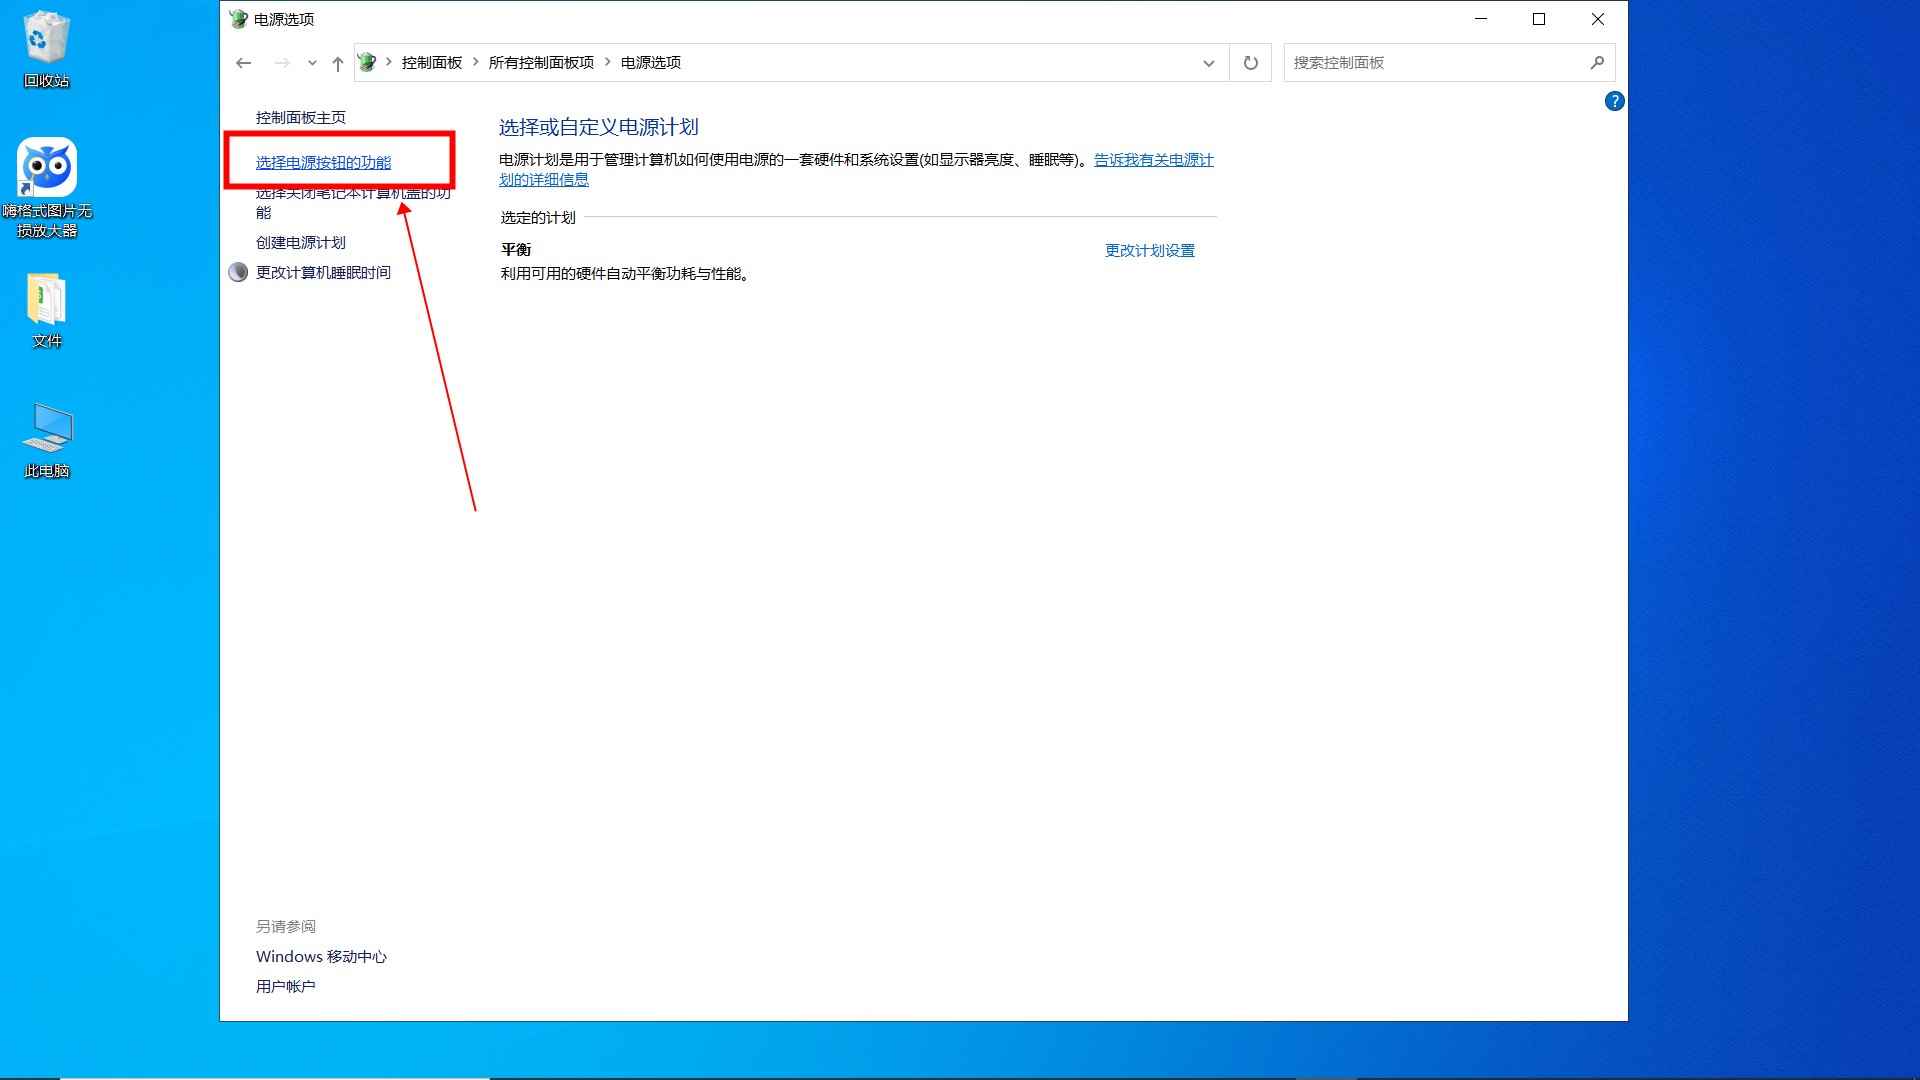Screen dimensions: 1920x1080
Task: Launch 嗨格式图片无损放大器 app
Action: click(46, 165)
